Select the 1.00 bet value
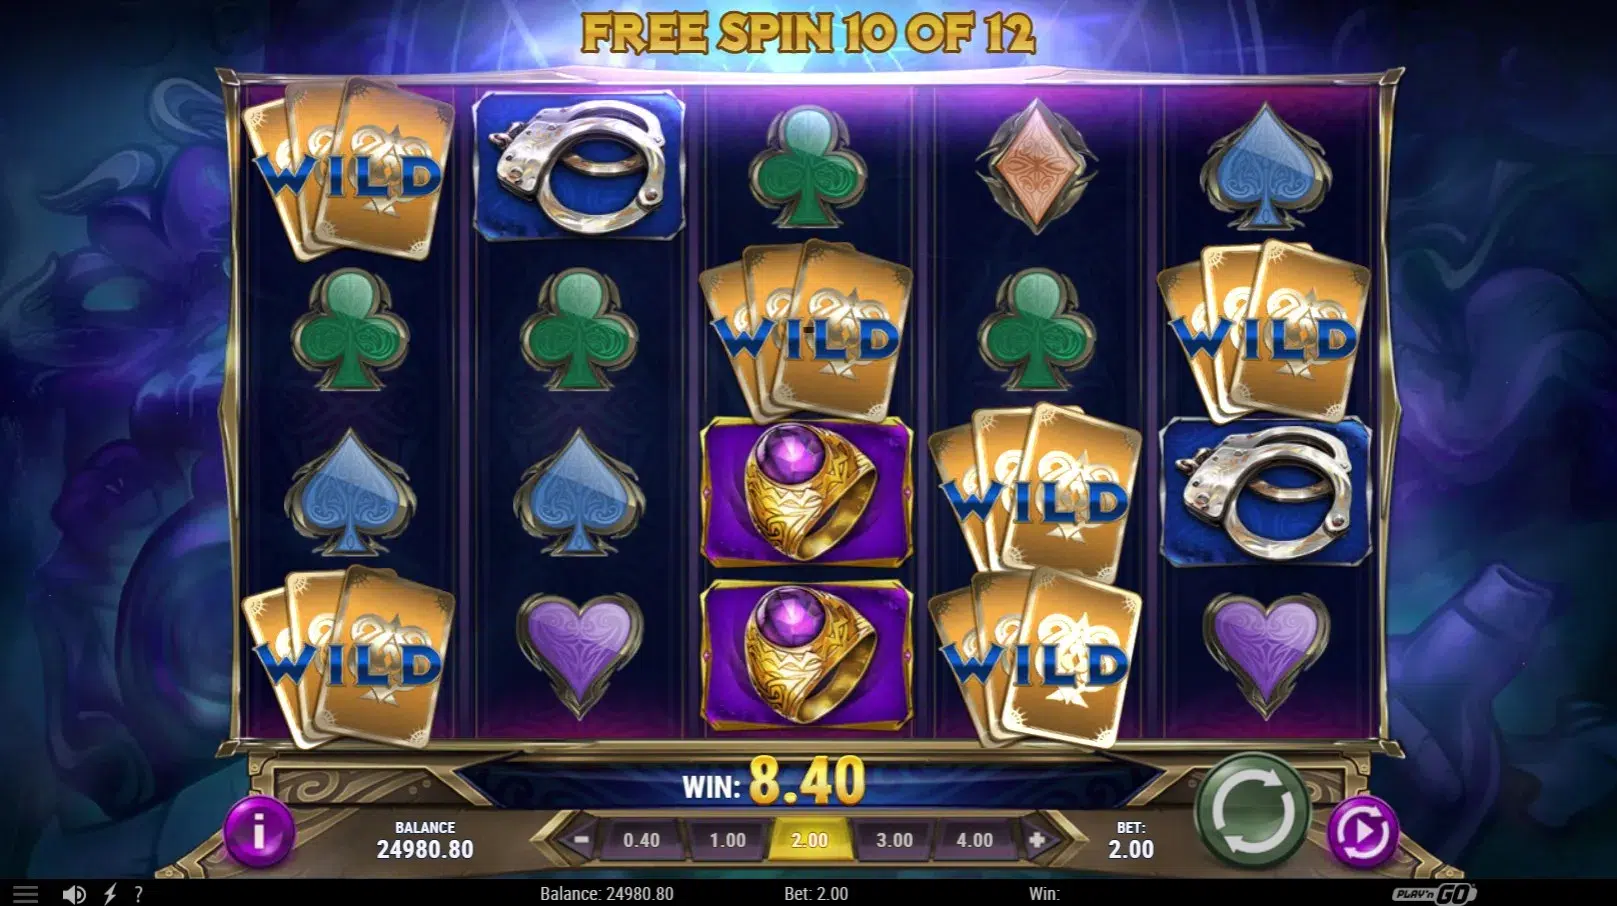Image resolution: width=1617 pixels, height=906 pixels. coord(727,840)
